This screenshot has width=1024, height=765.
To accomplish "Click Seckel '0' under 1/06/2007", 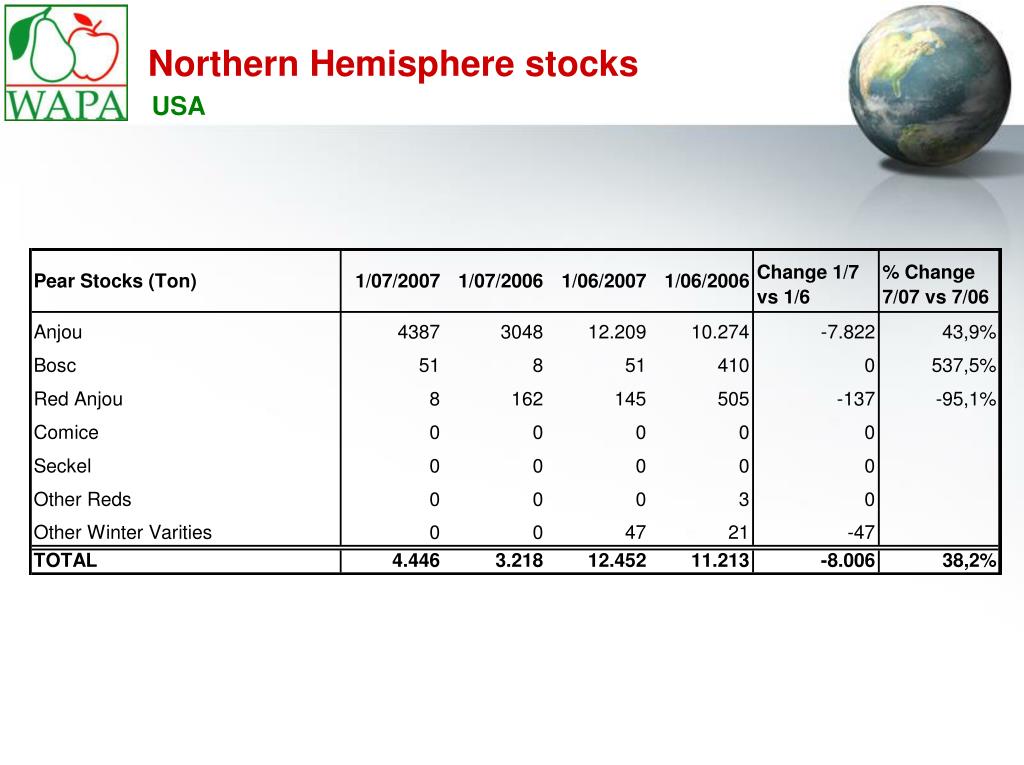I will (x=641, y=466).
